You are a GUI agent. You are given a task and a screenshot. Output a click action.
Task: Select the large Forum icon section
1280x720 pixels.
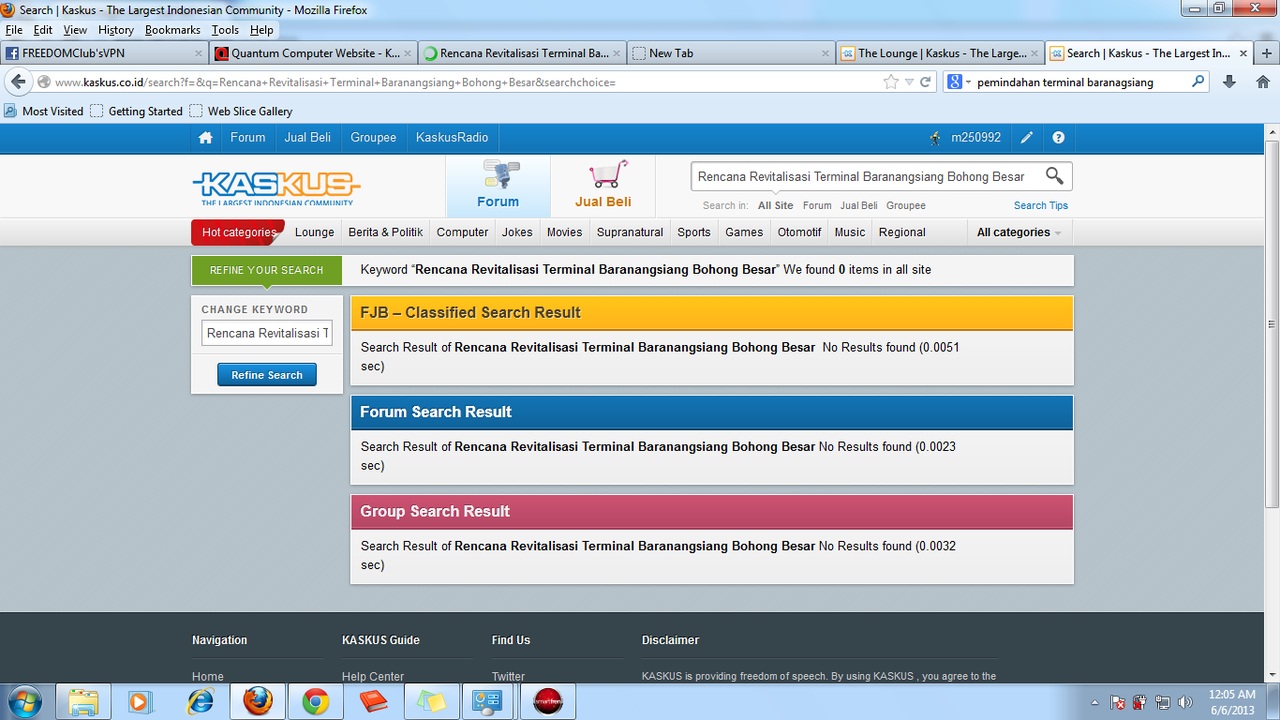click(x=498, y=186)
